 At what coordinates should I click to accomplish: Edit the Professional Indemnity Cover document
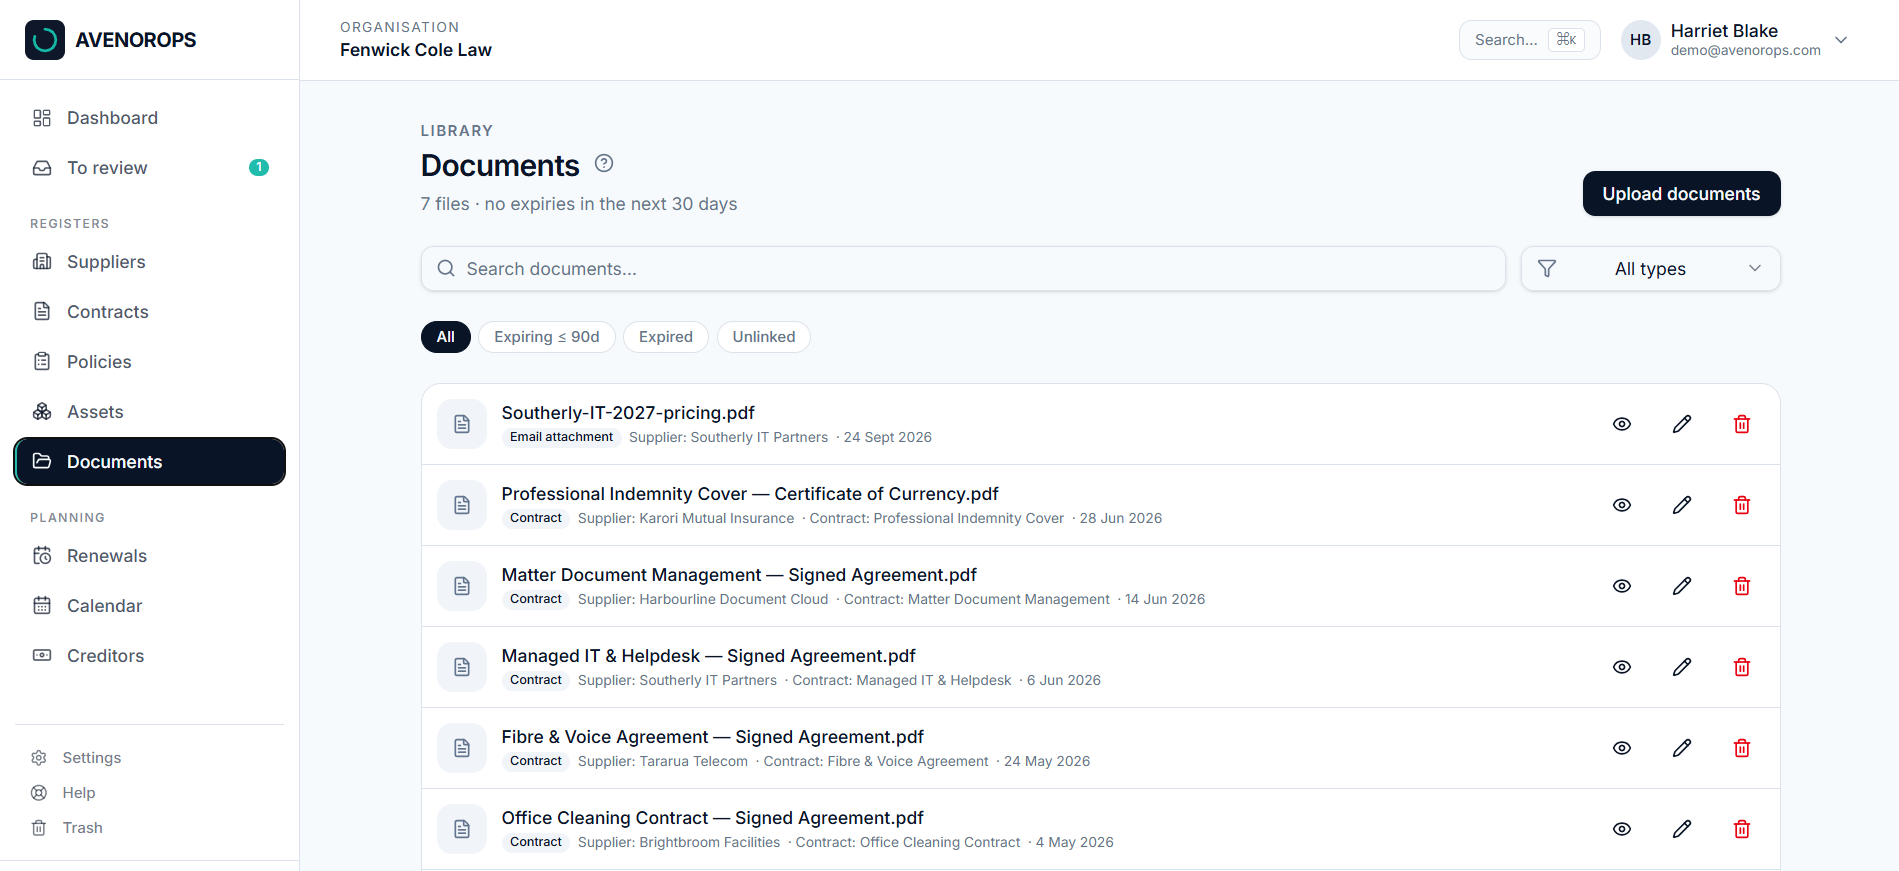tap(1682, 505)
